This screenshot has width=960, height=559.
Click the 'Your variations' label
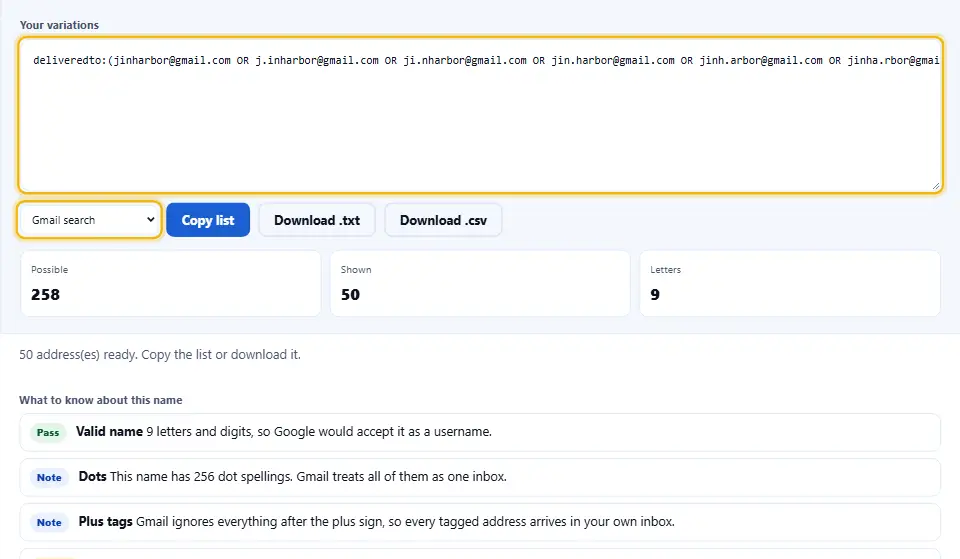tap(59, 25)
